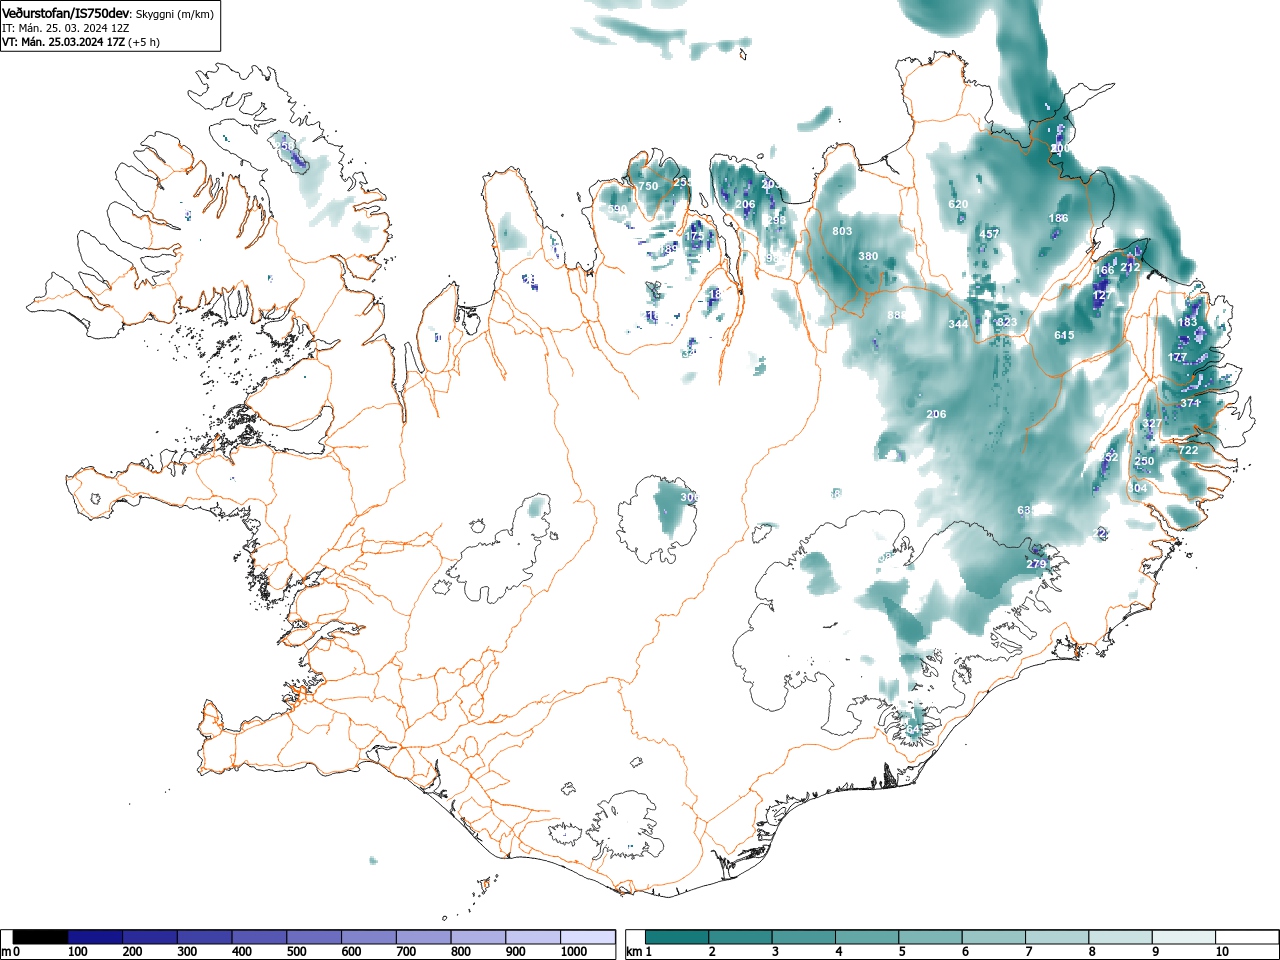The height and width of the screenshot is (960, 1280).
Task: Click the 279 visibility value on the map
Action: pyautogui.click(x=1036, y=564)
